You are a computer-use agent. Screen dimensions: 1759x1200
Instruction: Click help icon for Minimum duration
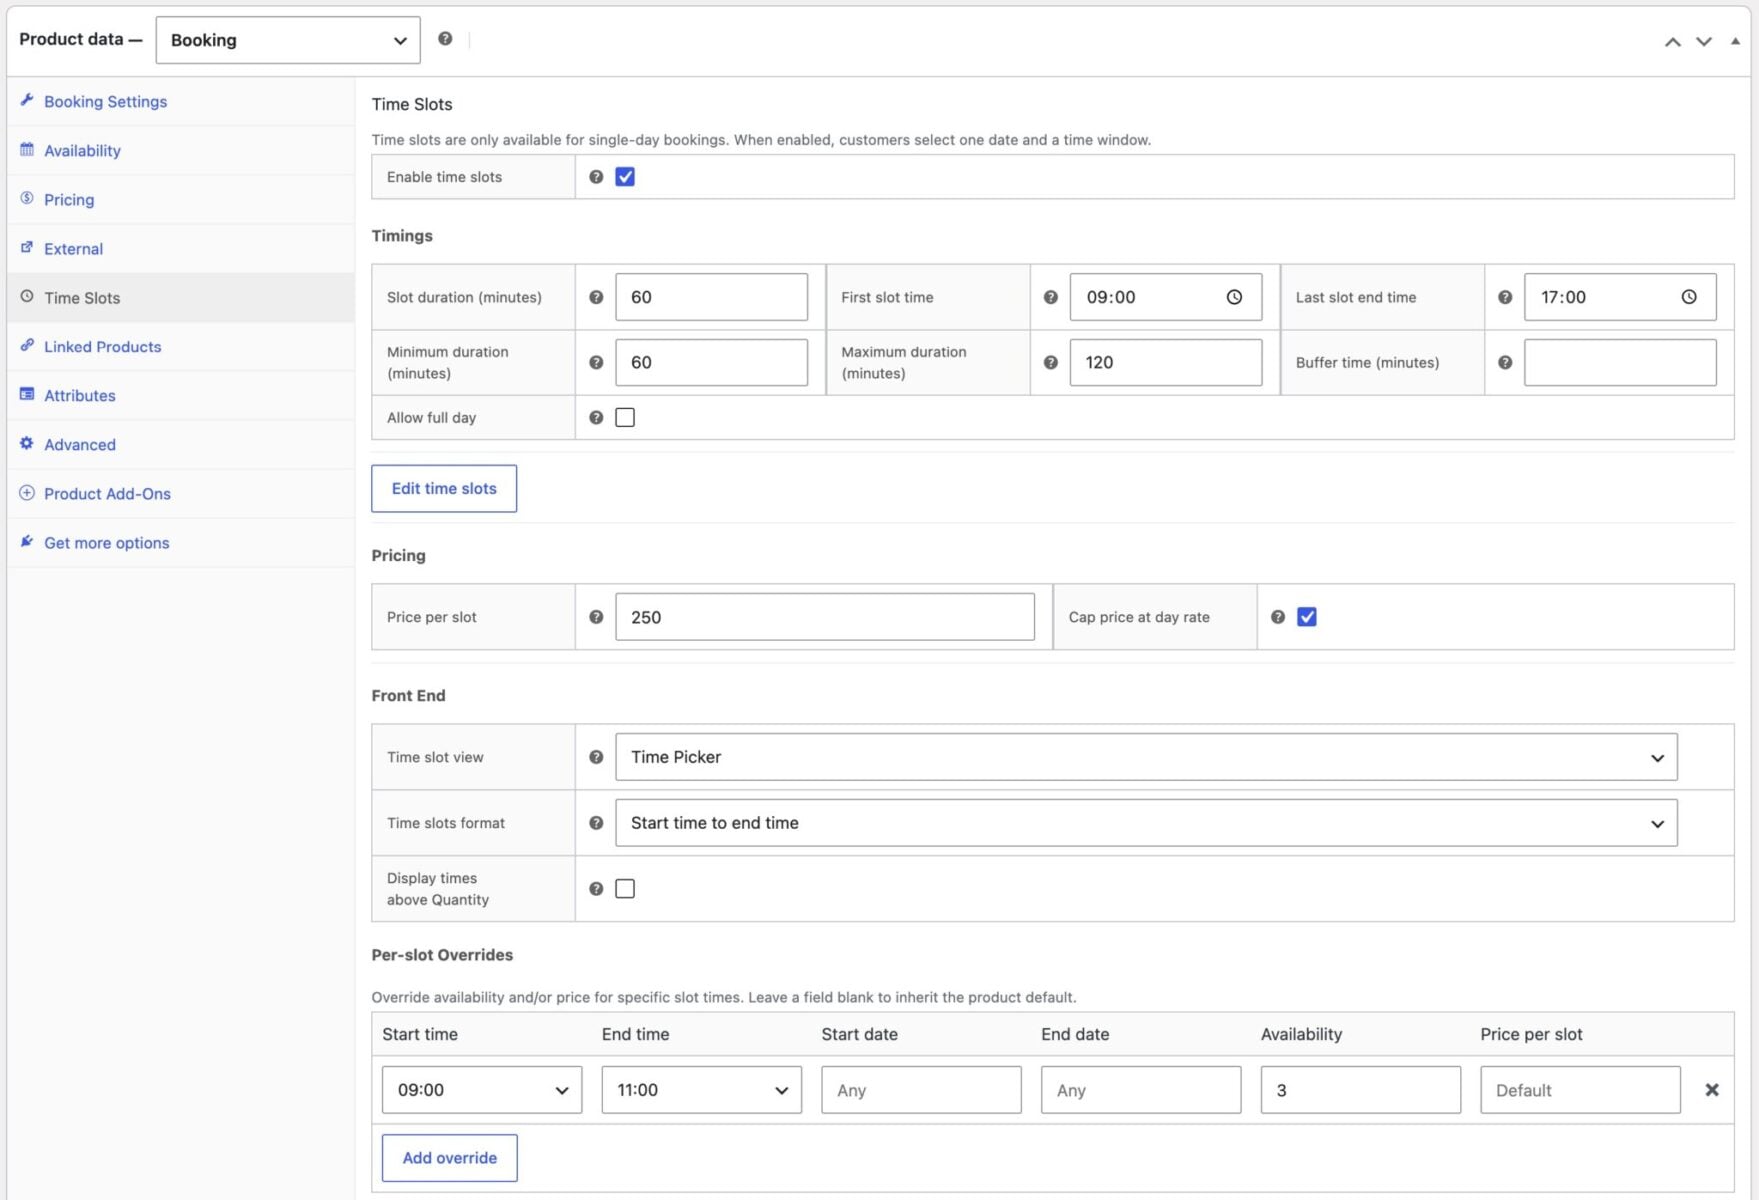tap(596, 362)
